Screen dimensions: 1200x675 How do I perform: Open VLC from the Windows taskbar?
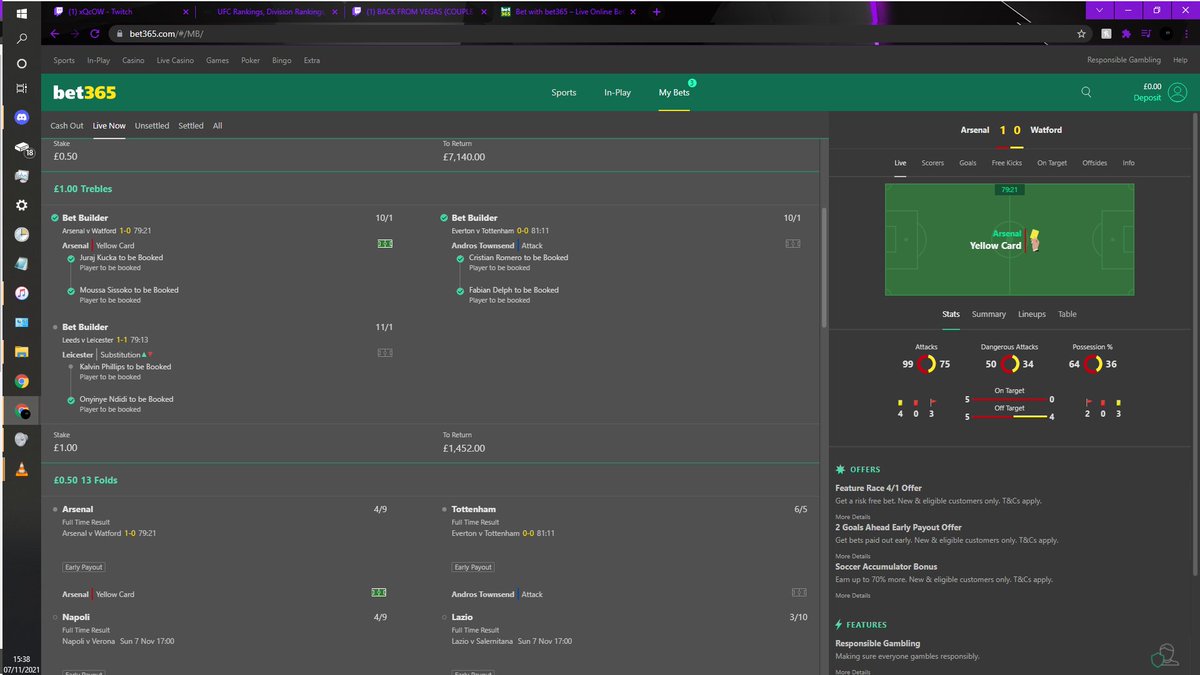[x=22, y=469]
